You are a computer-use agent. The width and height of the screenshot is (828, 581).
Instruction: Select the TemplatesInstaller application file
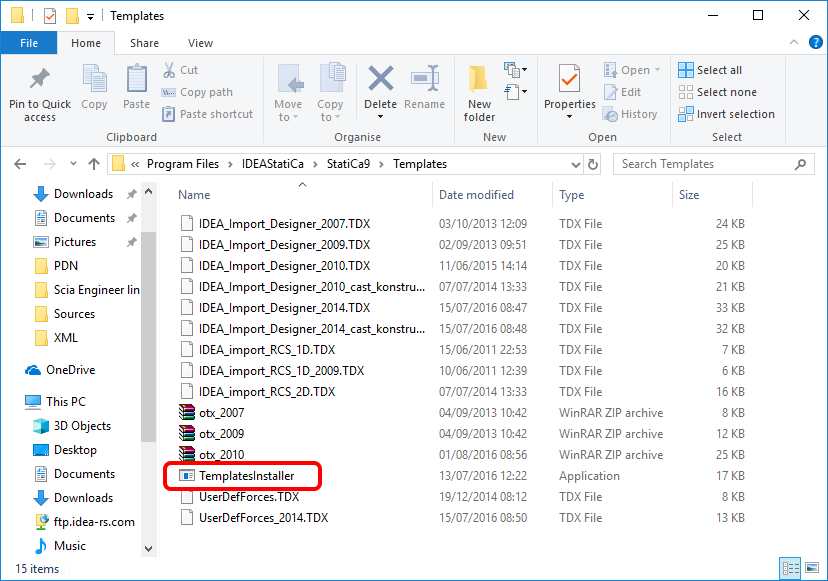pos(246,476)
